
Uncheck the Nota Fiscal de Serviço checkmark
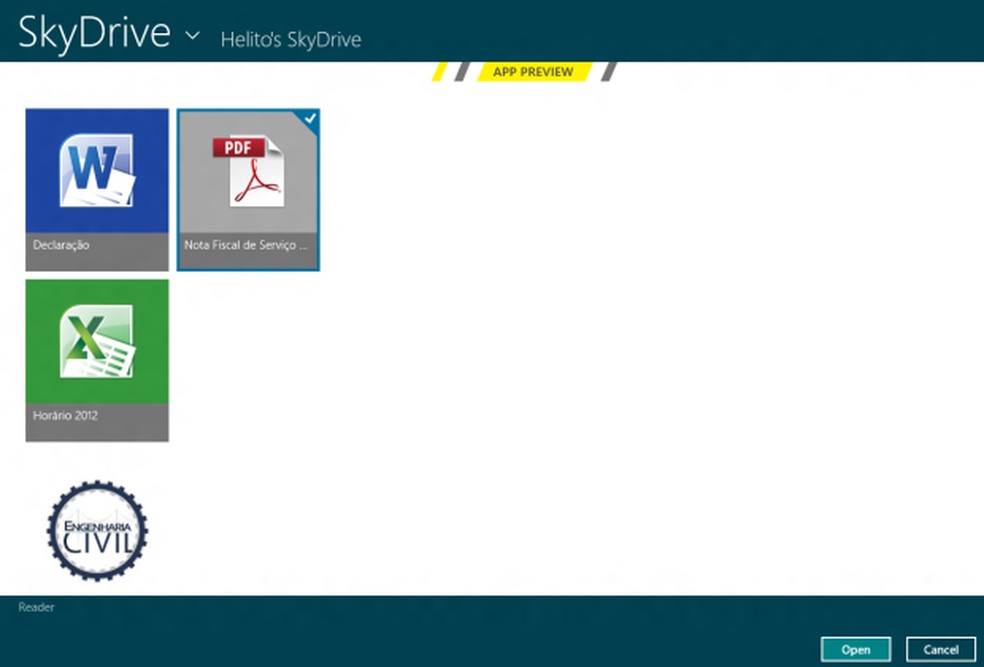310,118
